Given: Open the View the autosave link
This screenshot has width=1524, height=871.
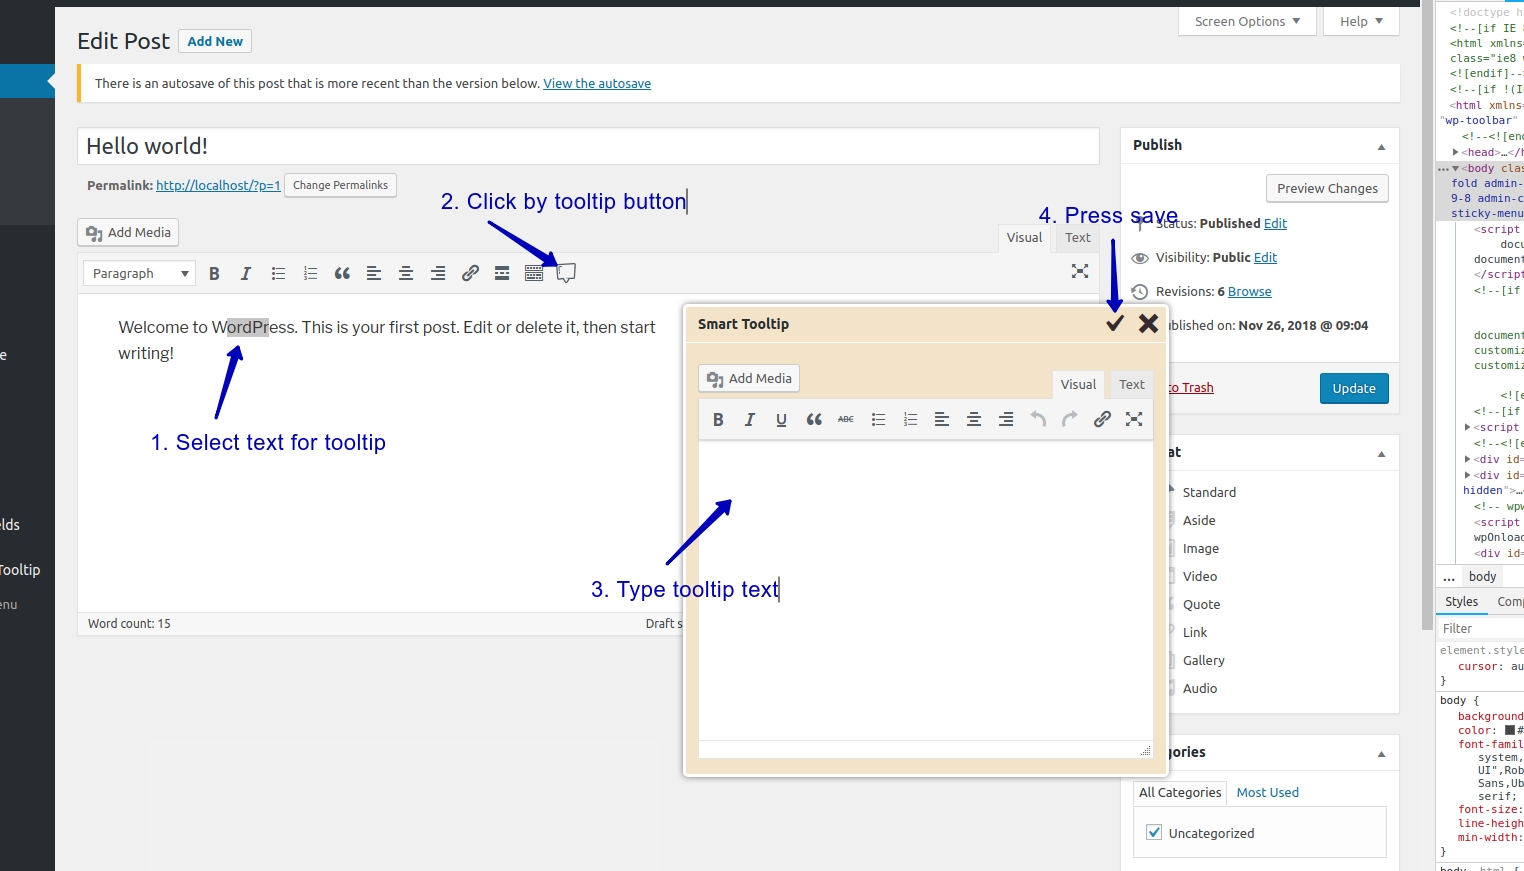Looking at the screenshot, I should tap(597, 83).
